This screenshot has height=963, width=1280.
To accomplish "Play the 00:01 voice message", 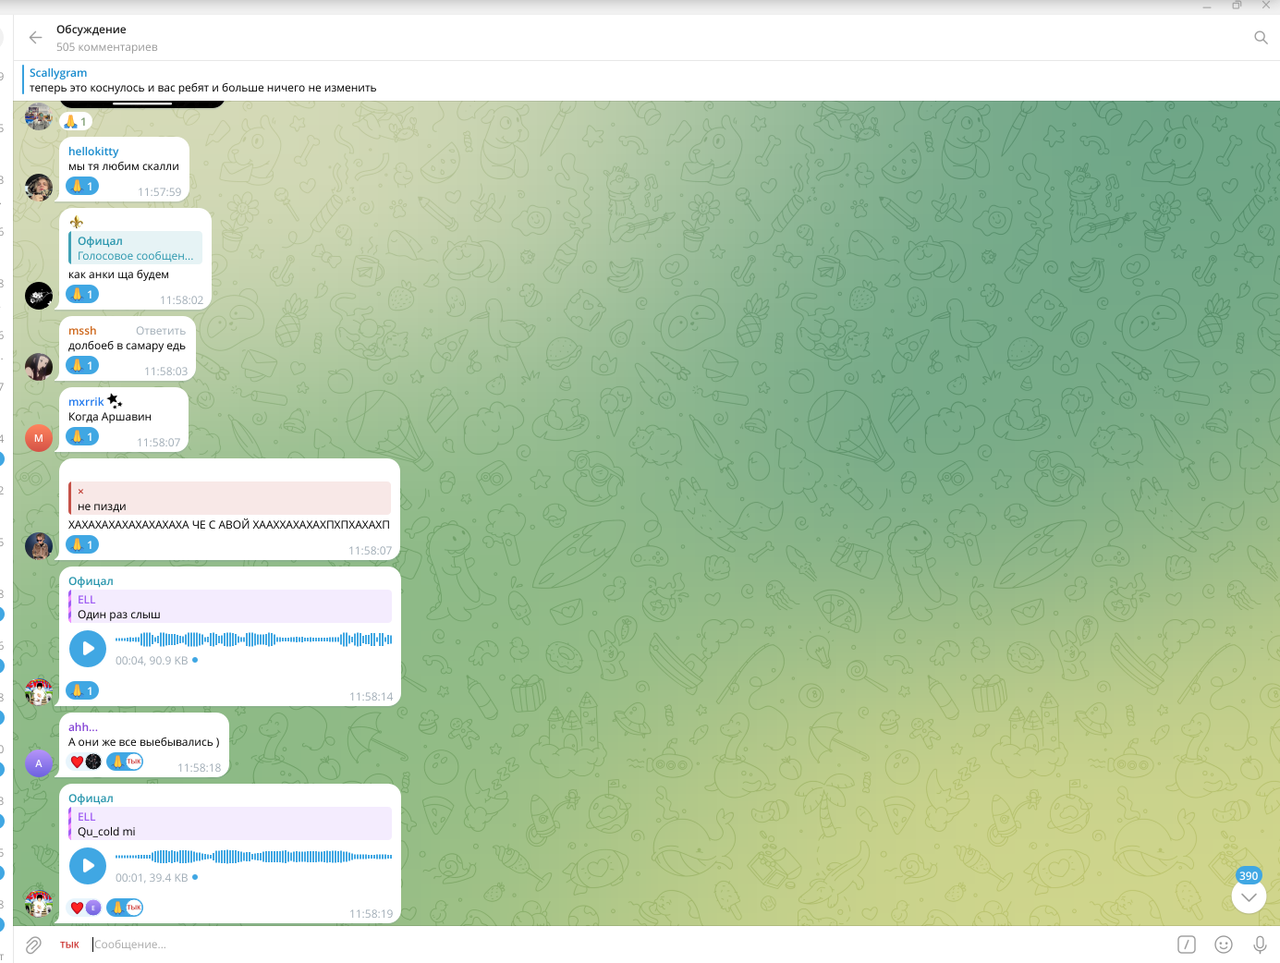I will click(x=88, y=866).
